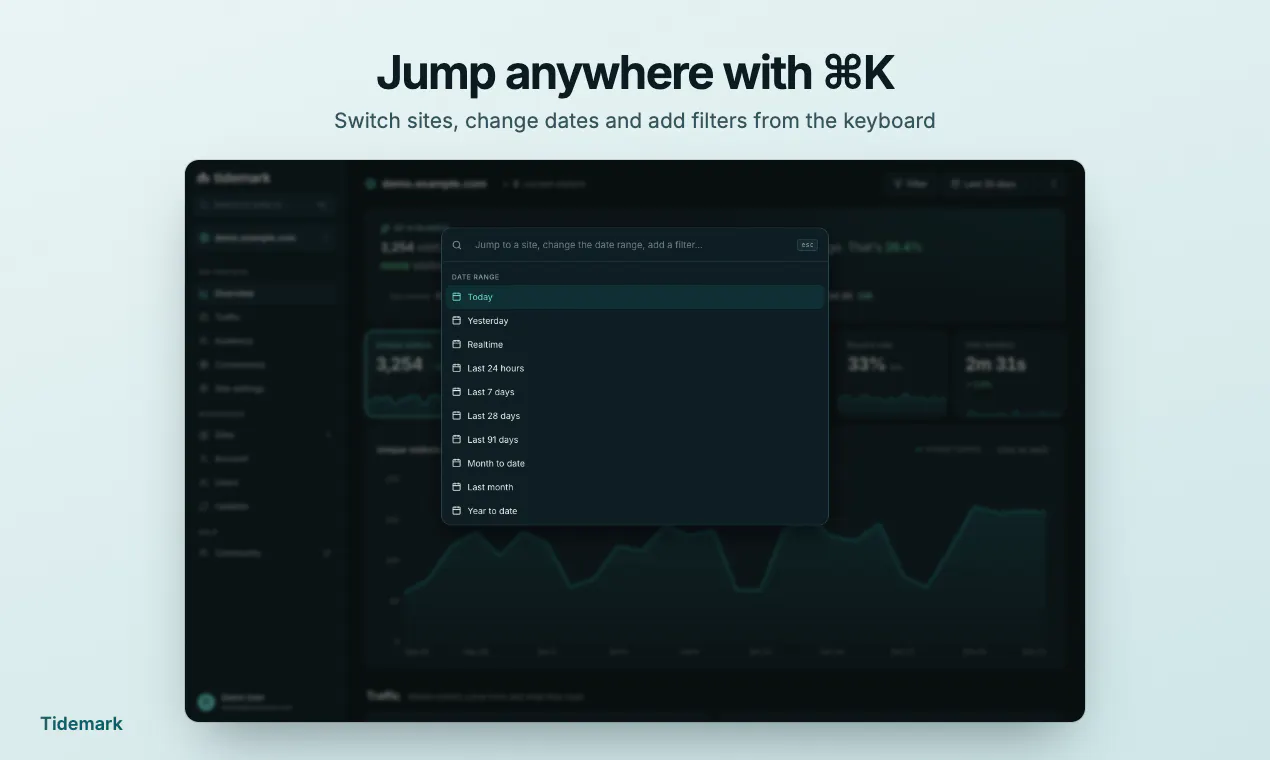1270x760 pixels.
Task: Click the calendar icon beside Realtime
Action: click(x=457, y=344)
